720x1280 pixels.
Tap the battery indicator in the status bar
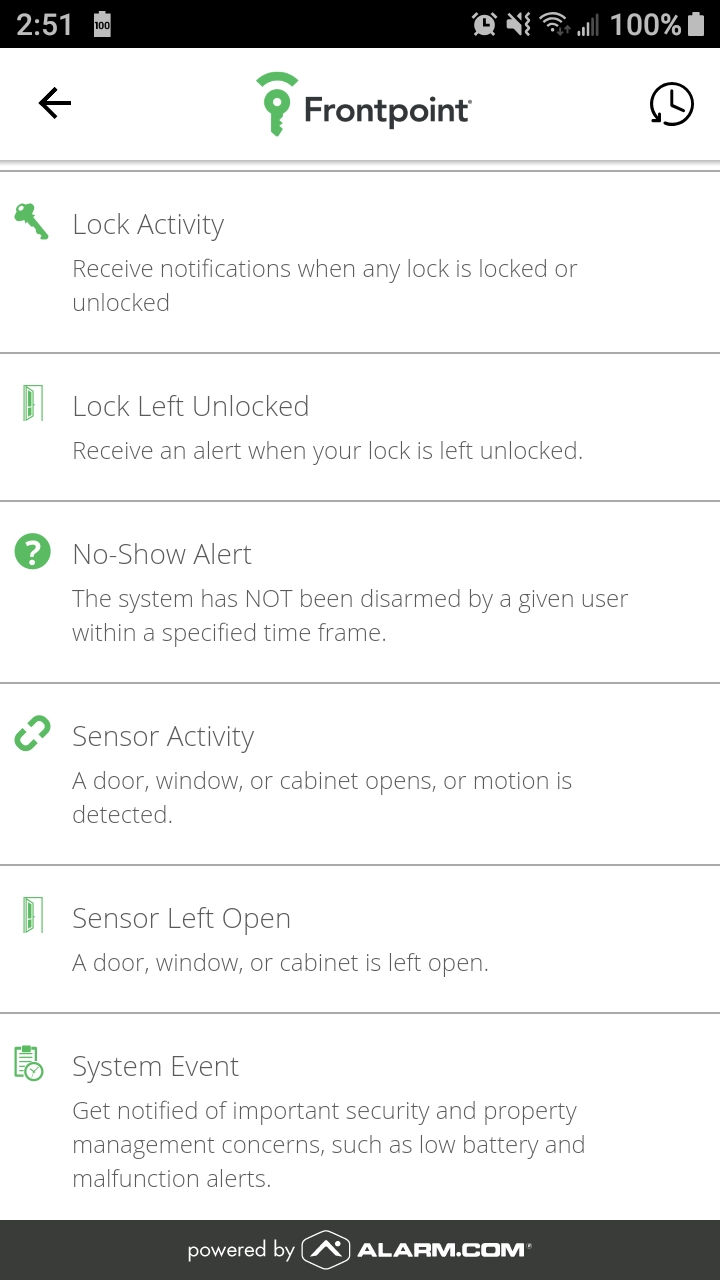696,24
